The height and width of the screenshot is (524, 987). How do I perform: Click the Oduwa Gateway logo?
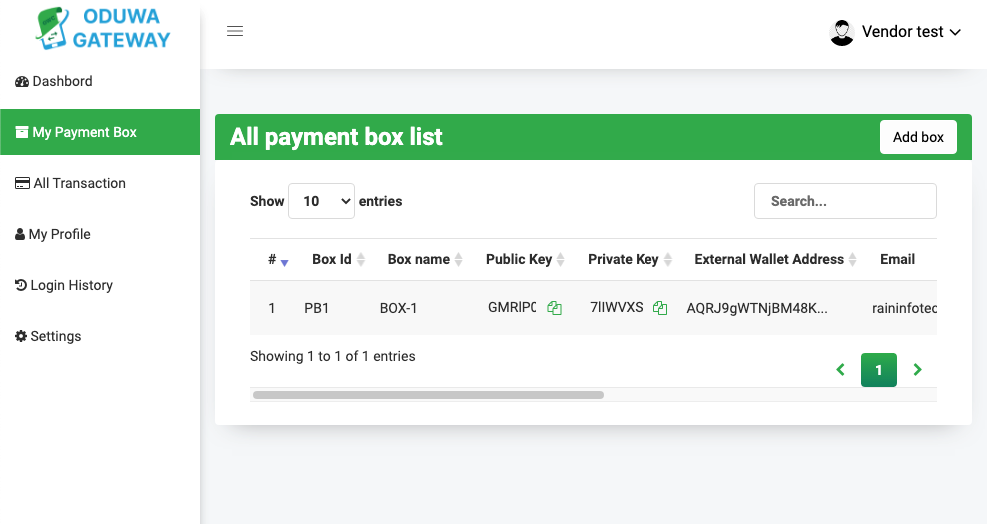(x=103, y=28)
